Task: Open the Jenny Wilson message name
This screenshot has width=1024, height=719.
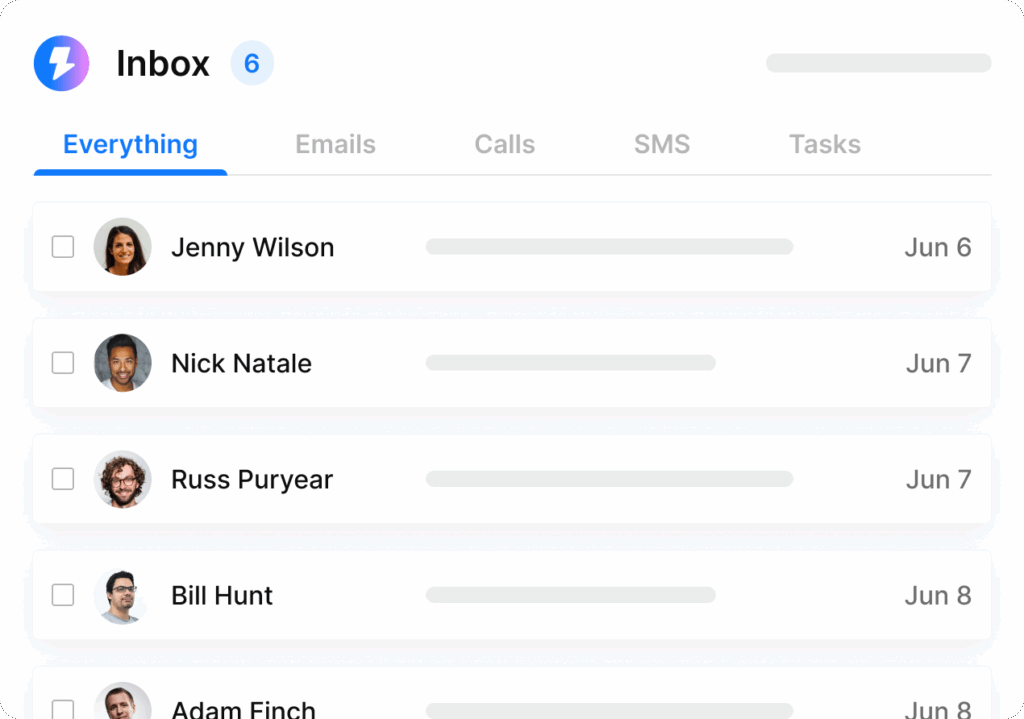Action: click(x=253, y=248)
